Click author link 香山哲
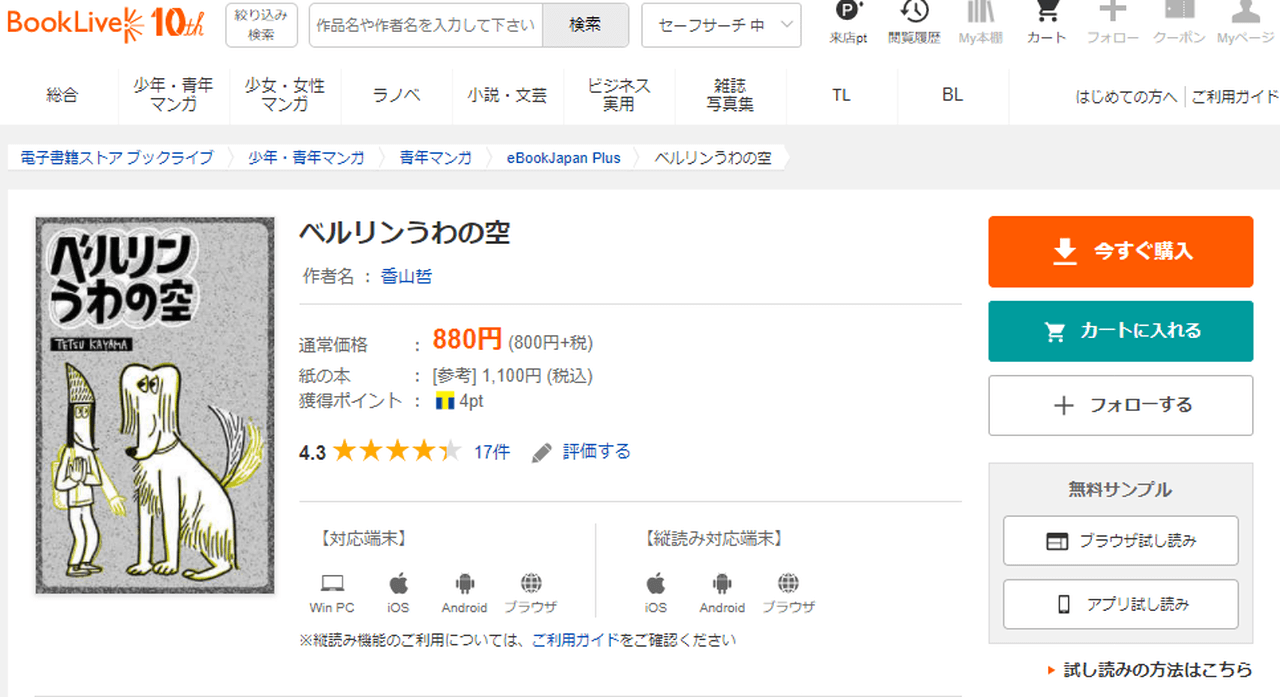 click(407, 277)
